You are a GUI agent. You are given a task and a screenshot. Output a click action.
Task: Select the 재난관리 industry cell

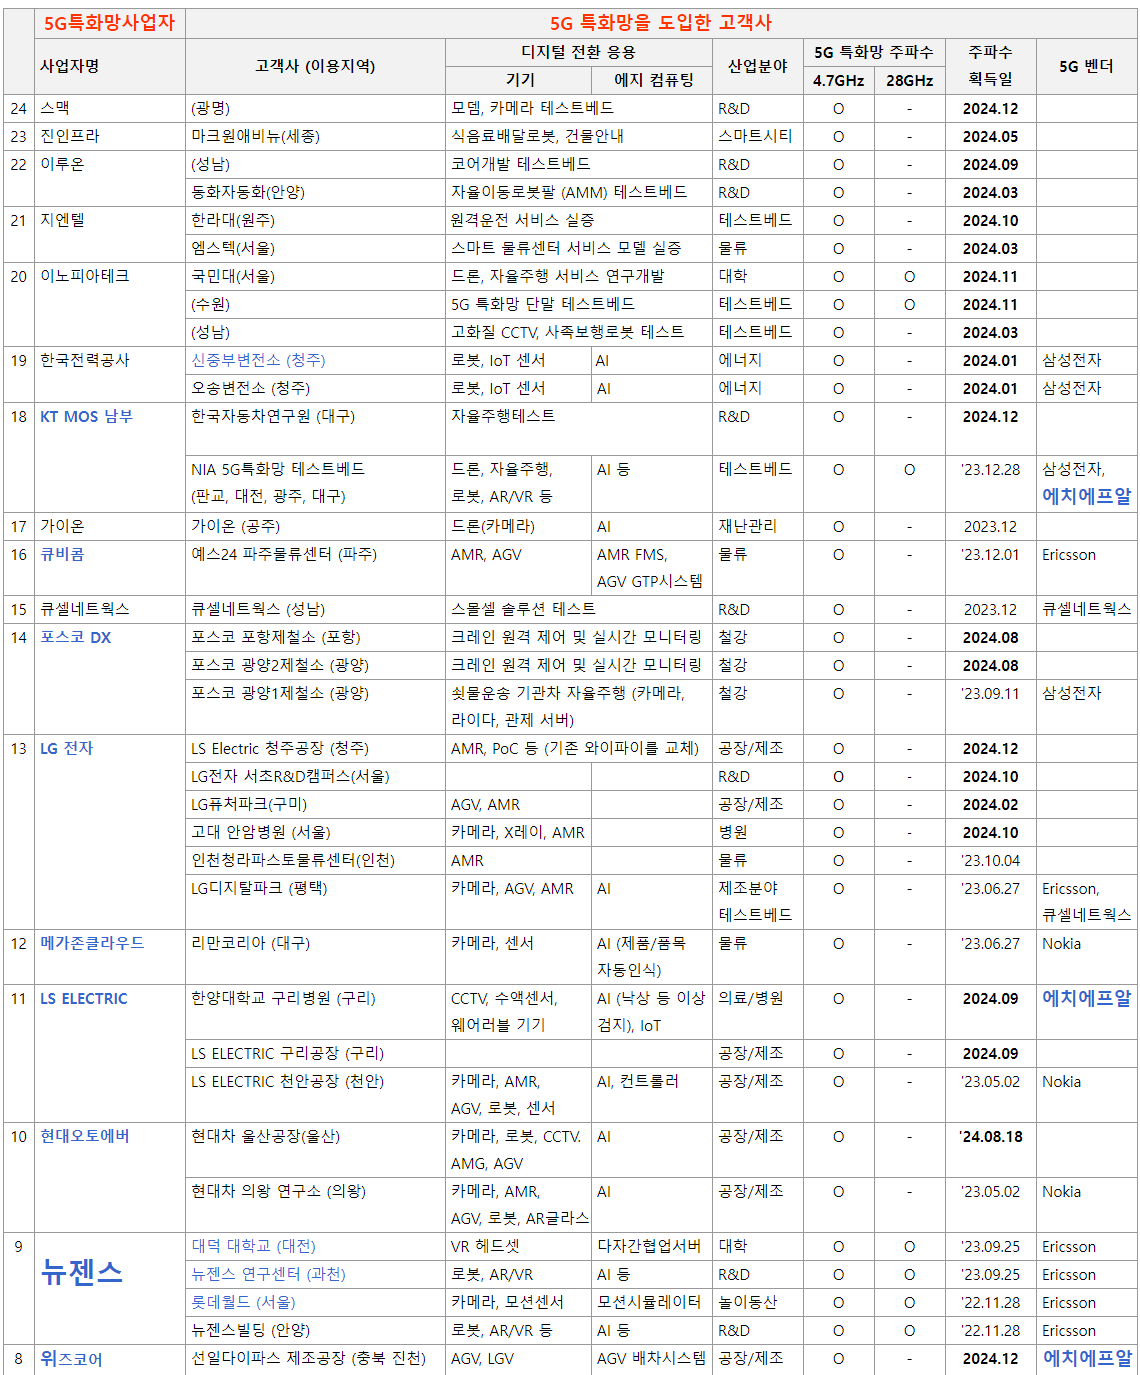(x=757, y=526)
